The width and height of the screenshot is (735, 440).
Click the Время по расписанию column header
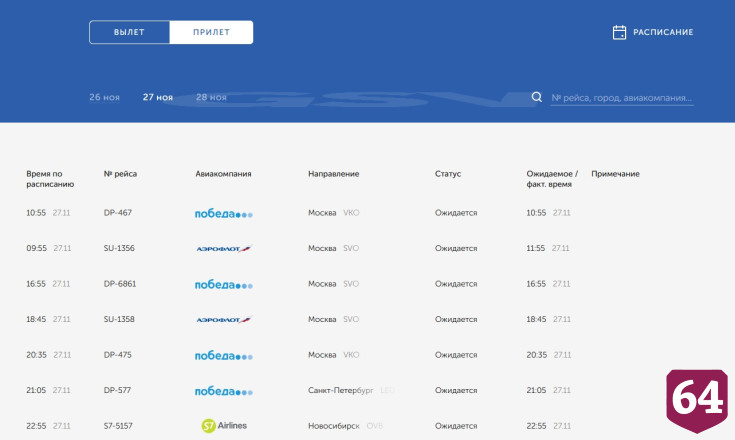(50, 179)
